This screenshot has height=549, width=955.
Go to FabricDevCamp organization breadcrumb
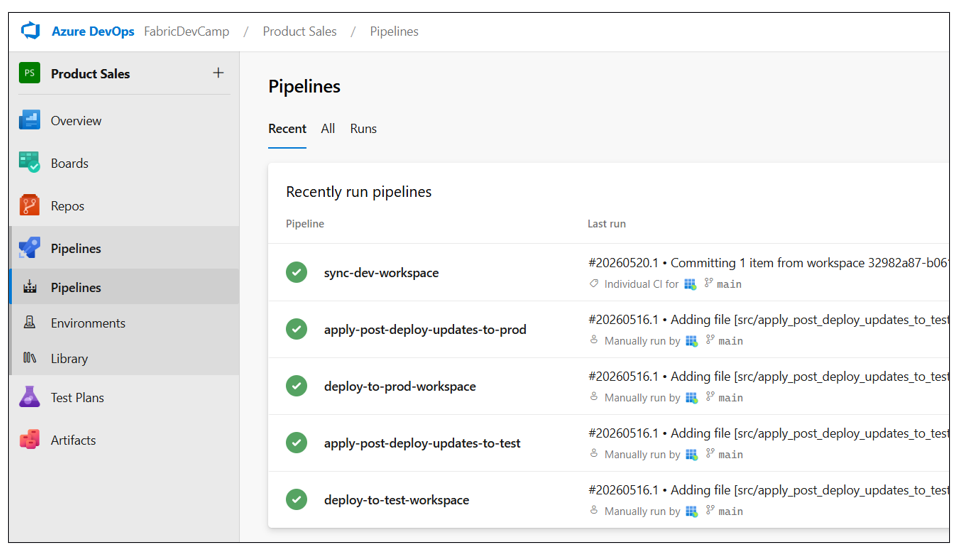pos(186,31)
